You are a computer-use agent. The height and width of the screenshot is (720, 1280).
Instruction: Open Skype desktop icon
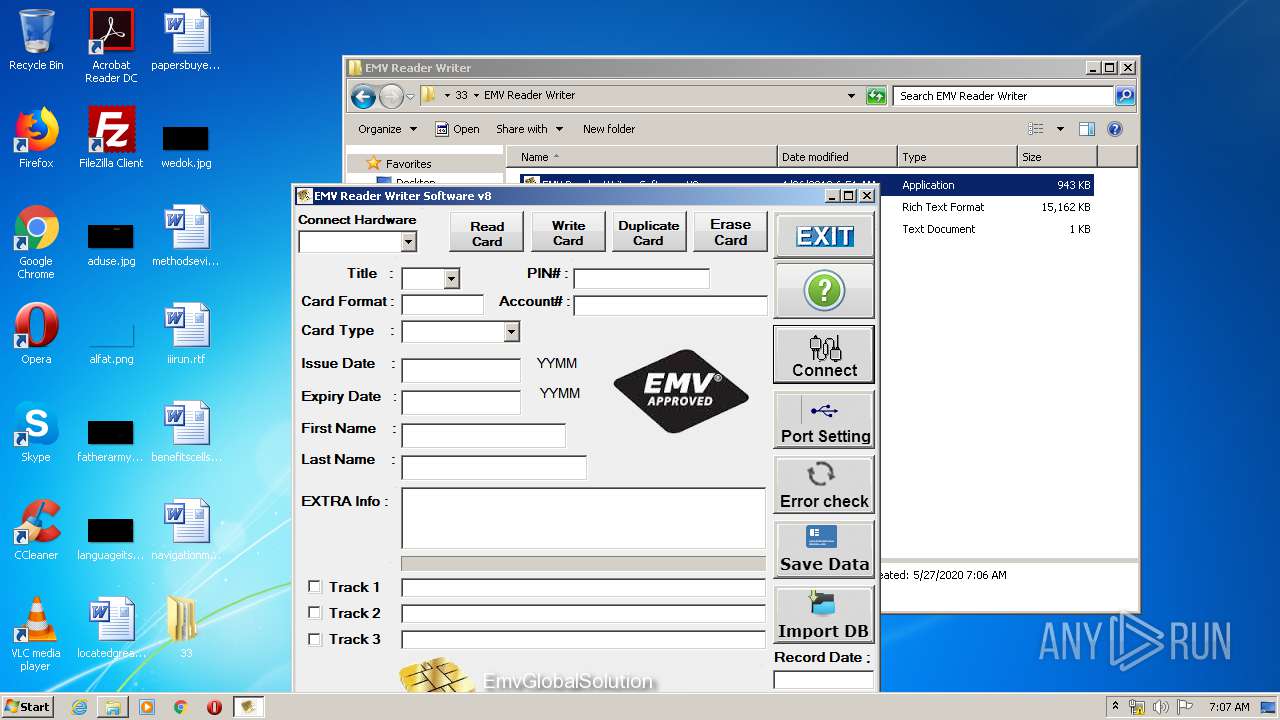pyautogui.click(x=36, y=432)
